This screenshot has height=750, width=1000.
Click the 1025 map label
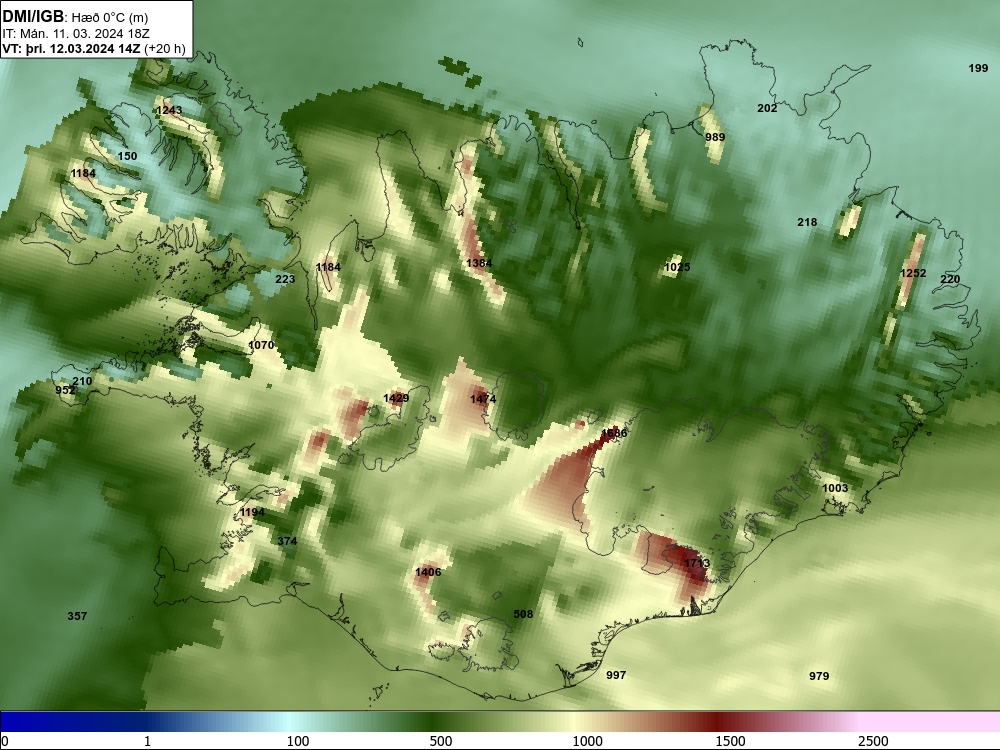click(x=677, y=267)
